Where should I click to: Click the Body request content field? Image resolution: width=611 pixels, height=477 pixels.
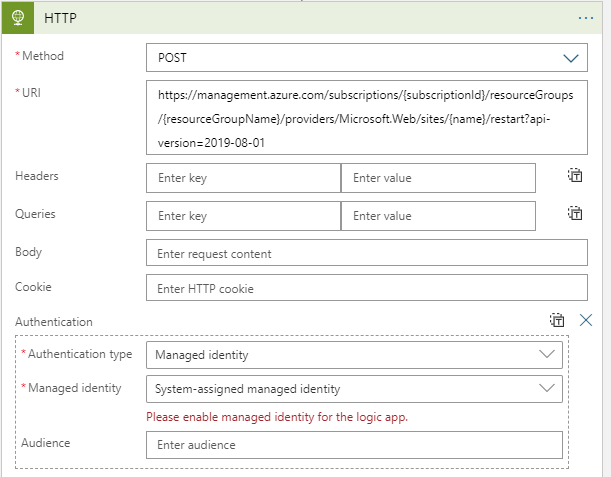367,253
